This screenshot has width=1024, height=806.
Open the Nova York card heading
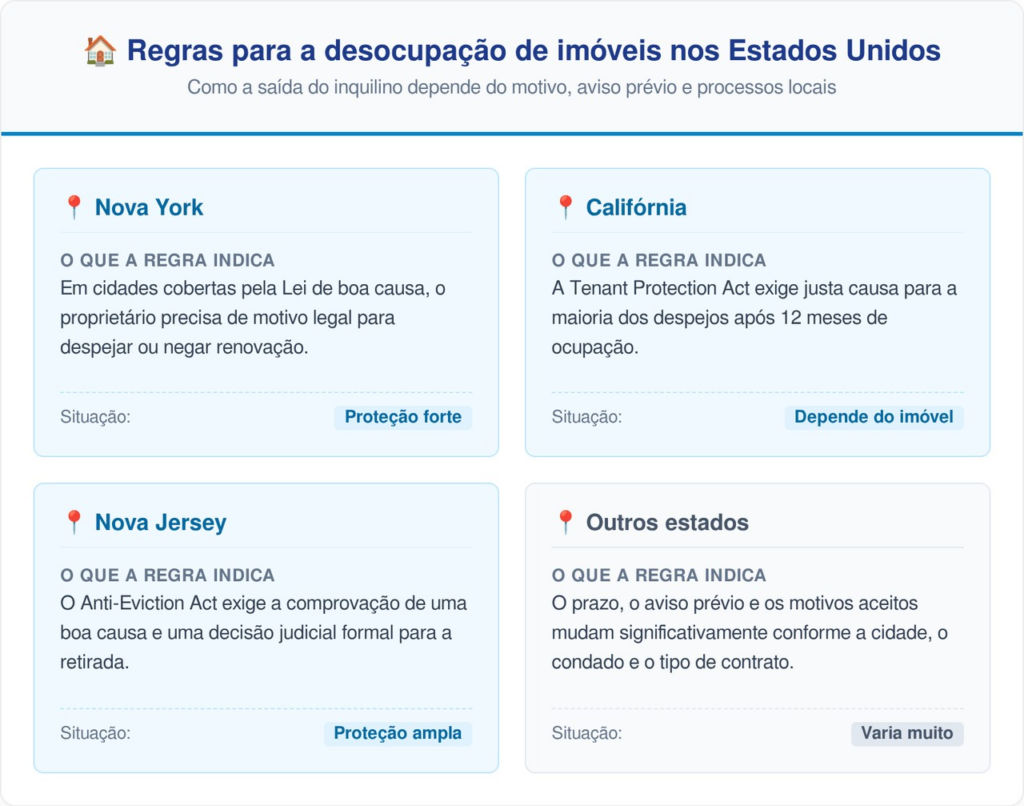click(x=149, y=207)
